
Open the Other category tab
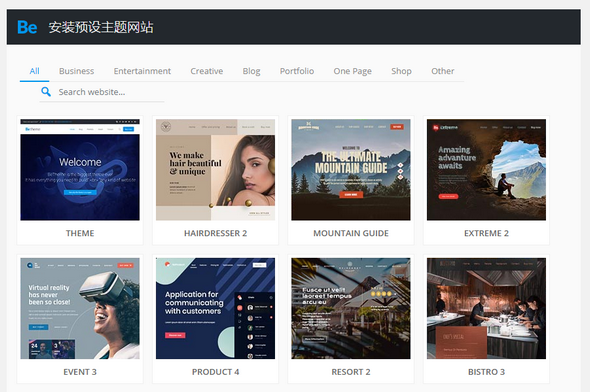(x=442, y=71)
